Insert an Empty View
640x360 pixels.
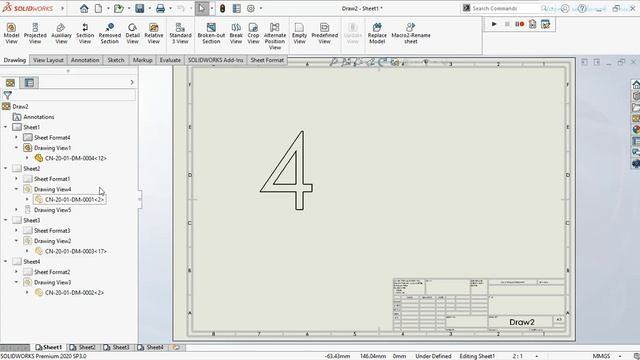tap(299, 33)
